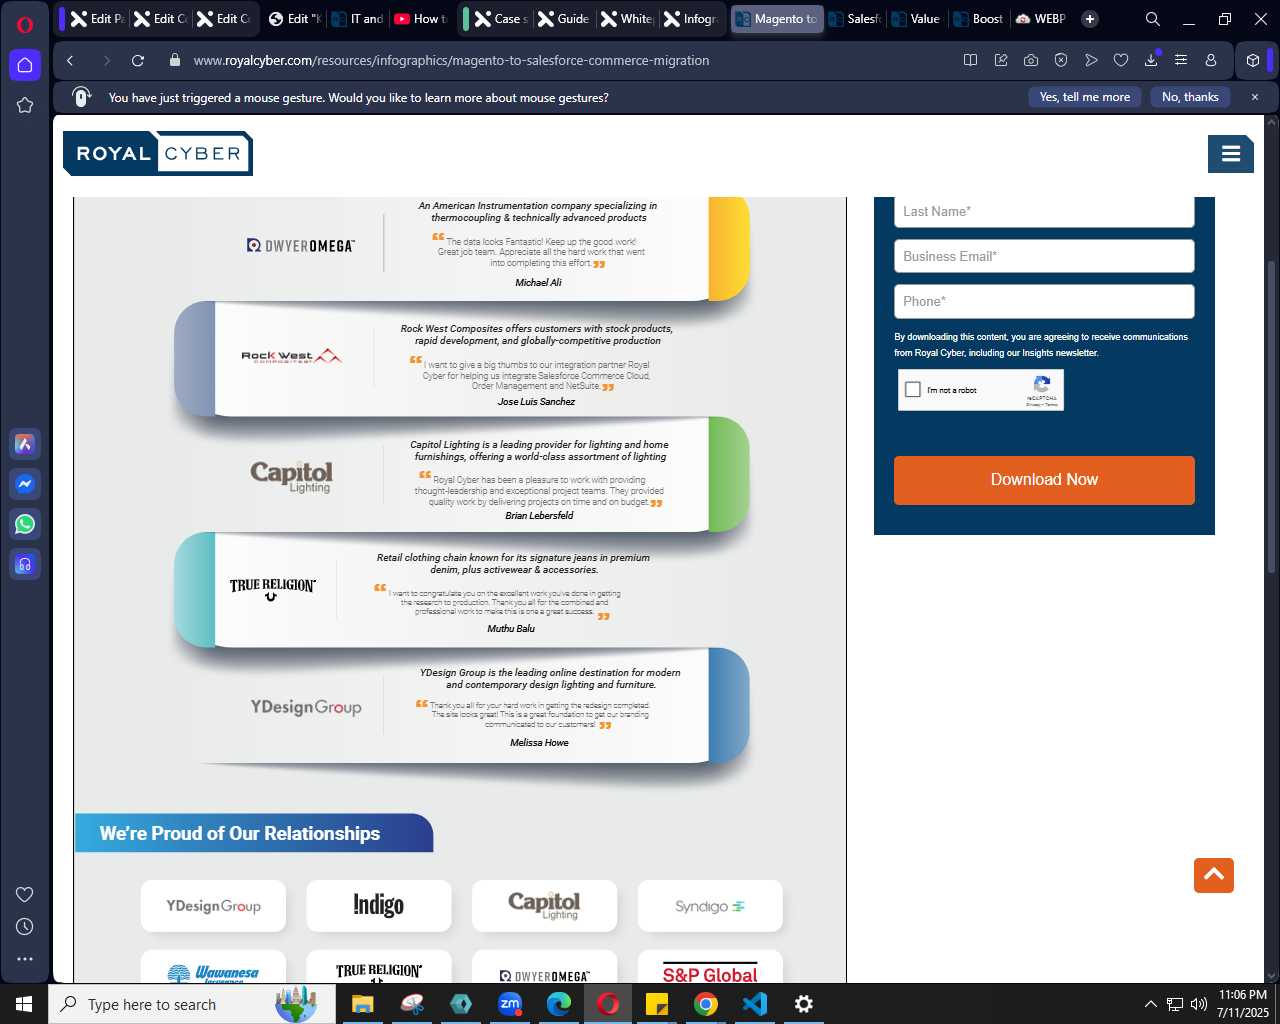The width and height of the screenshot is (1280, 1024).
Task: Take a snapshot with camera icon
Action: [x=1031, y=60]
